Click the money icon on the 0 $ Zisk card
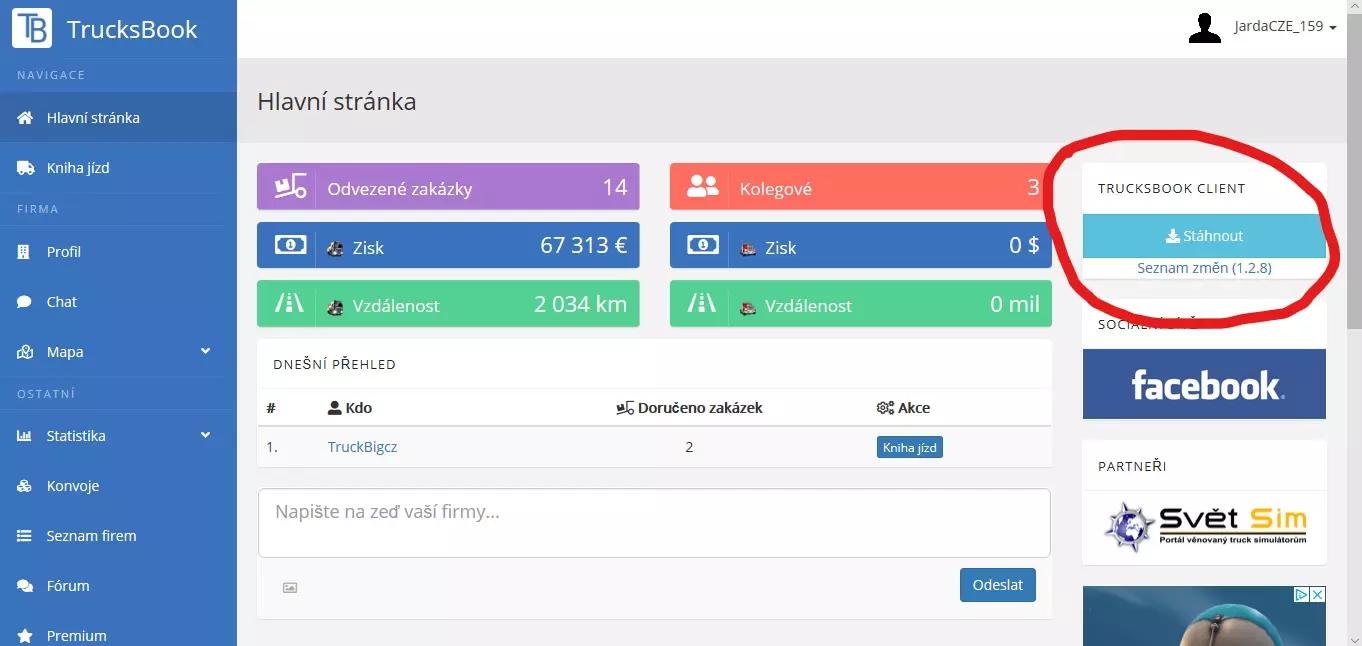The width and height of the screenshot is (1362, 646). [703, 246]
